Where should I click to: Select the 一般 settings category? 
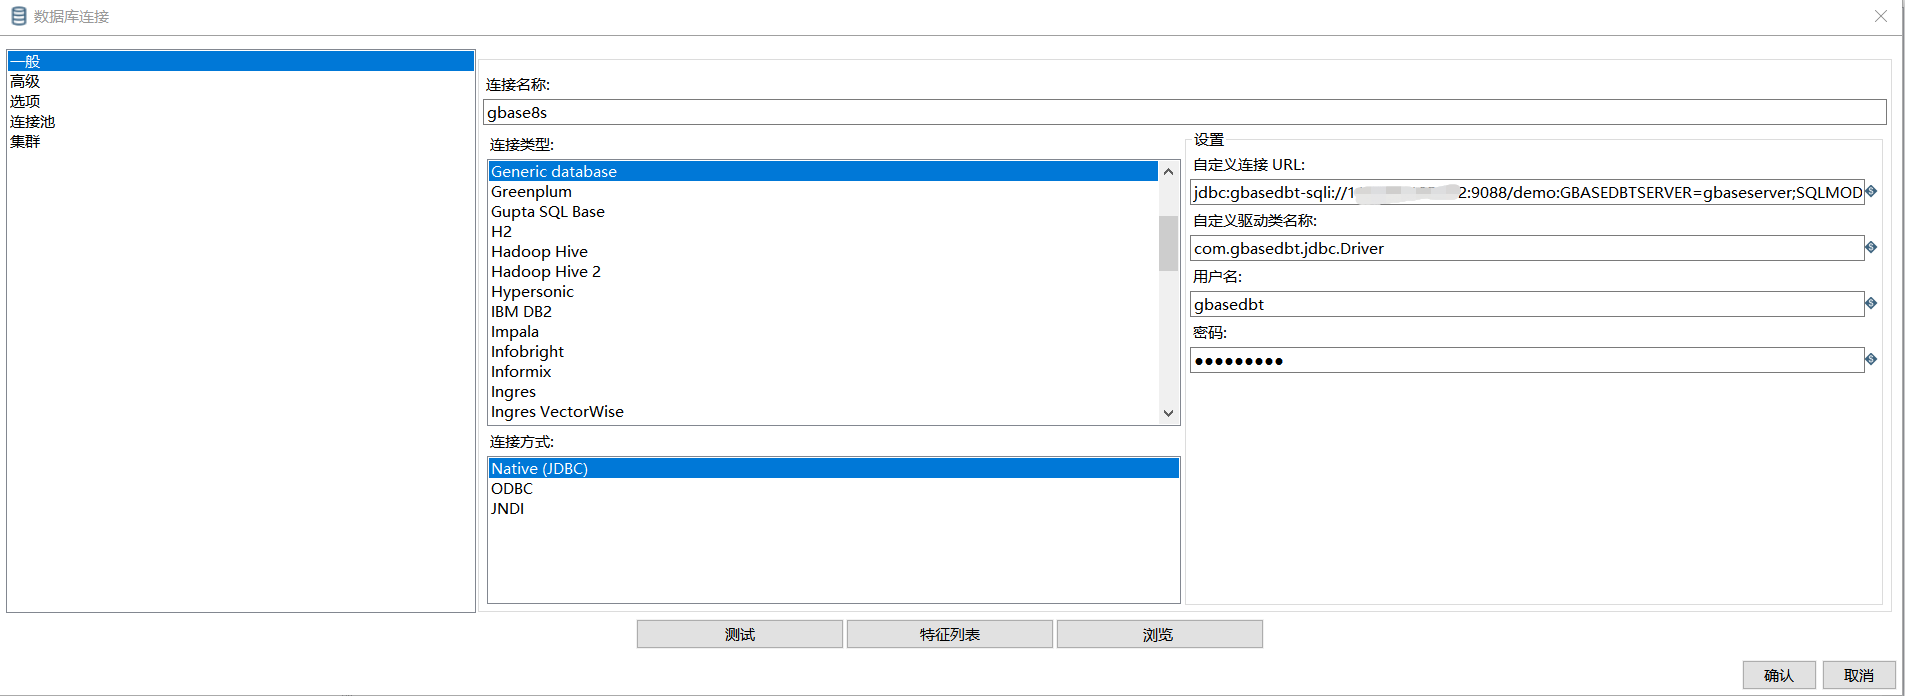[x=241, y=61]
